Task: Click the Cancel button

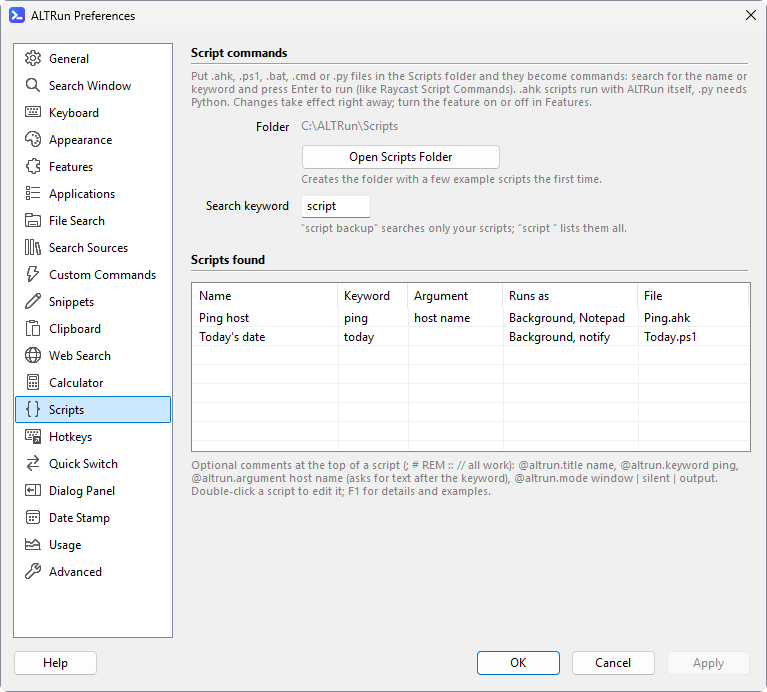Action: [x=613, y=663]
